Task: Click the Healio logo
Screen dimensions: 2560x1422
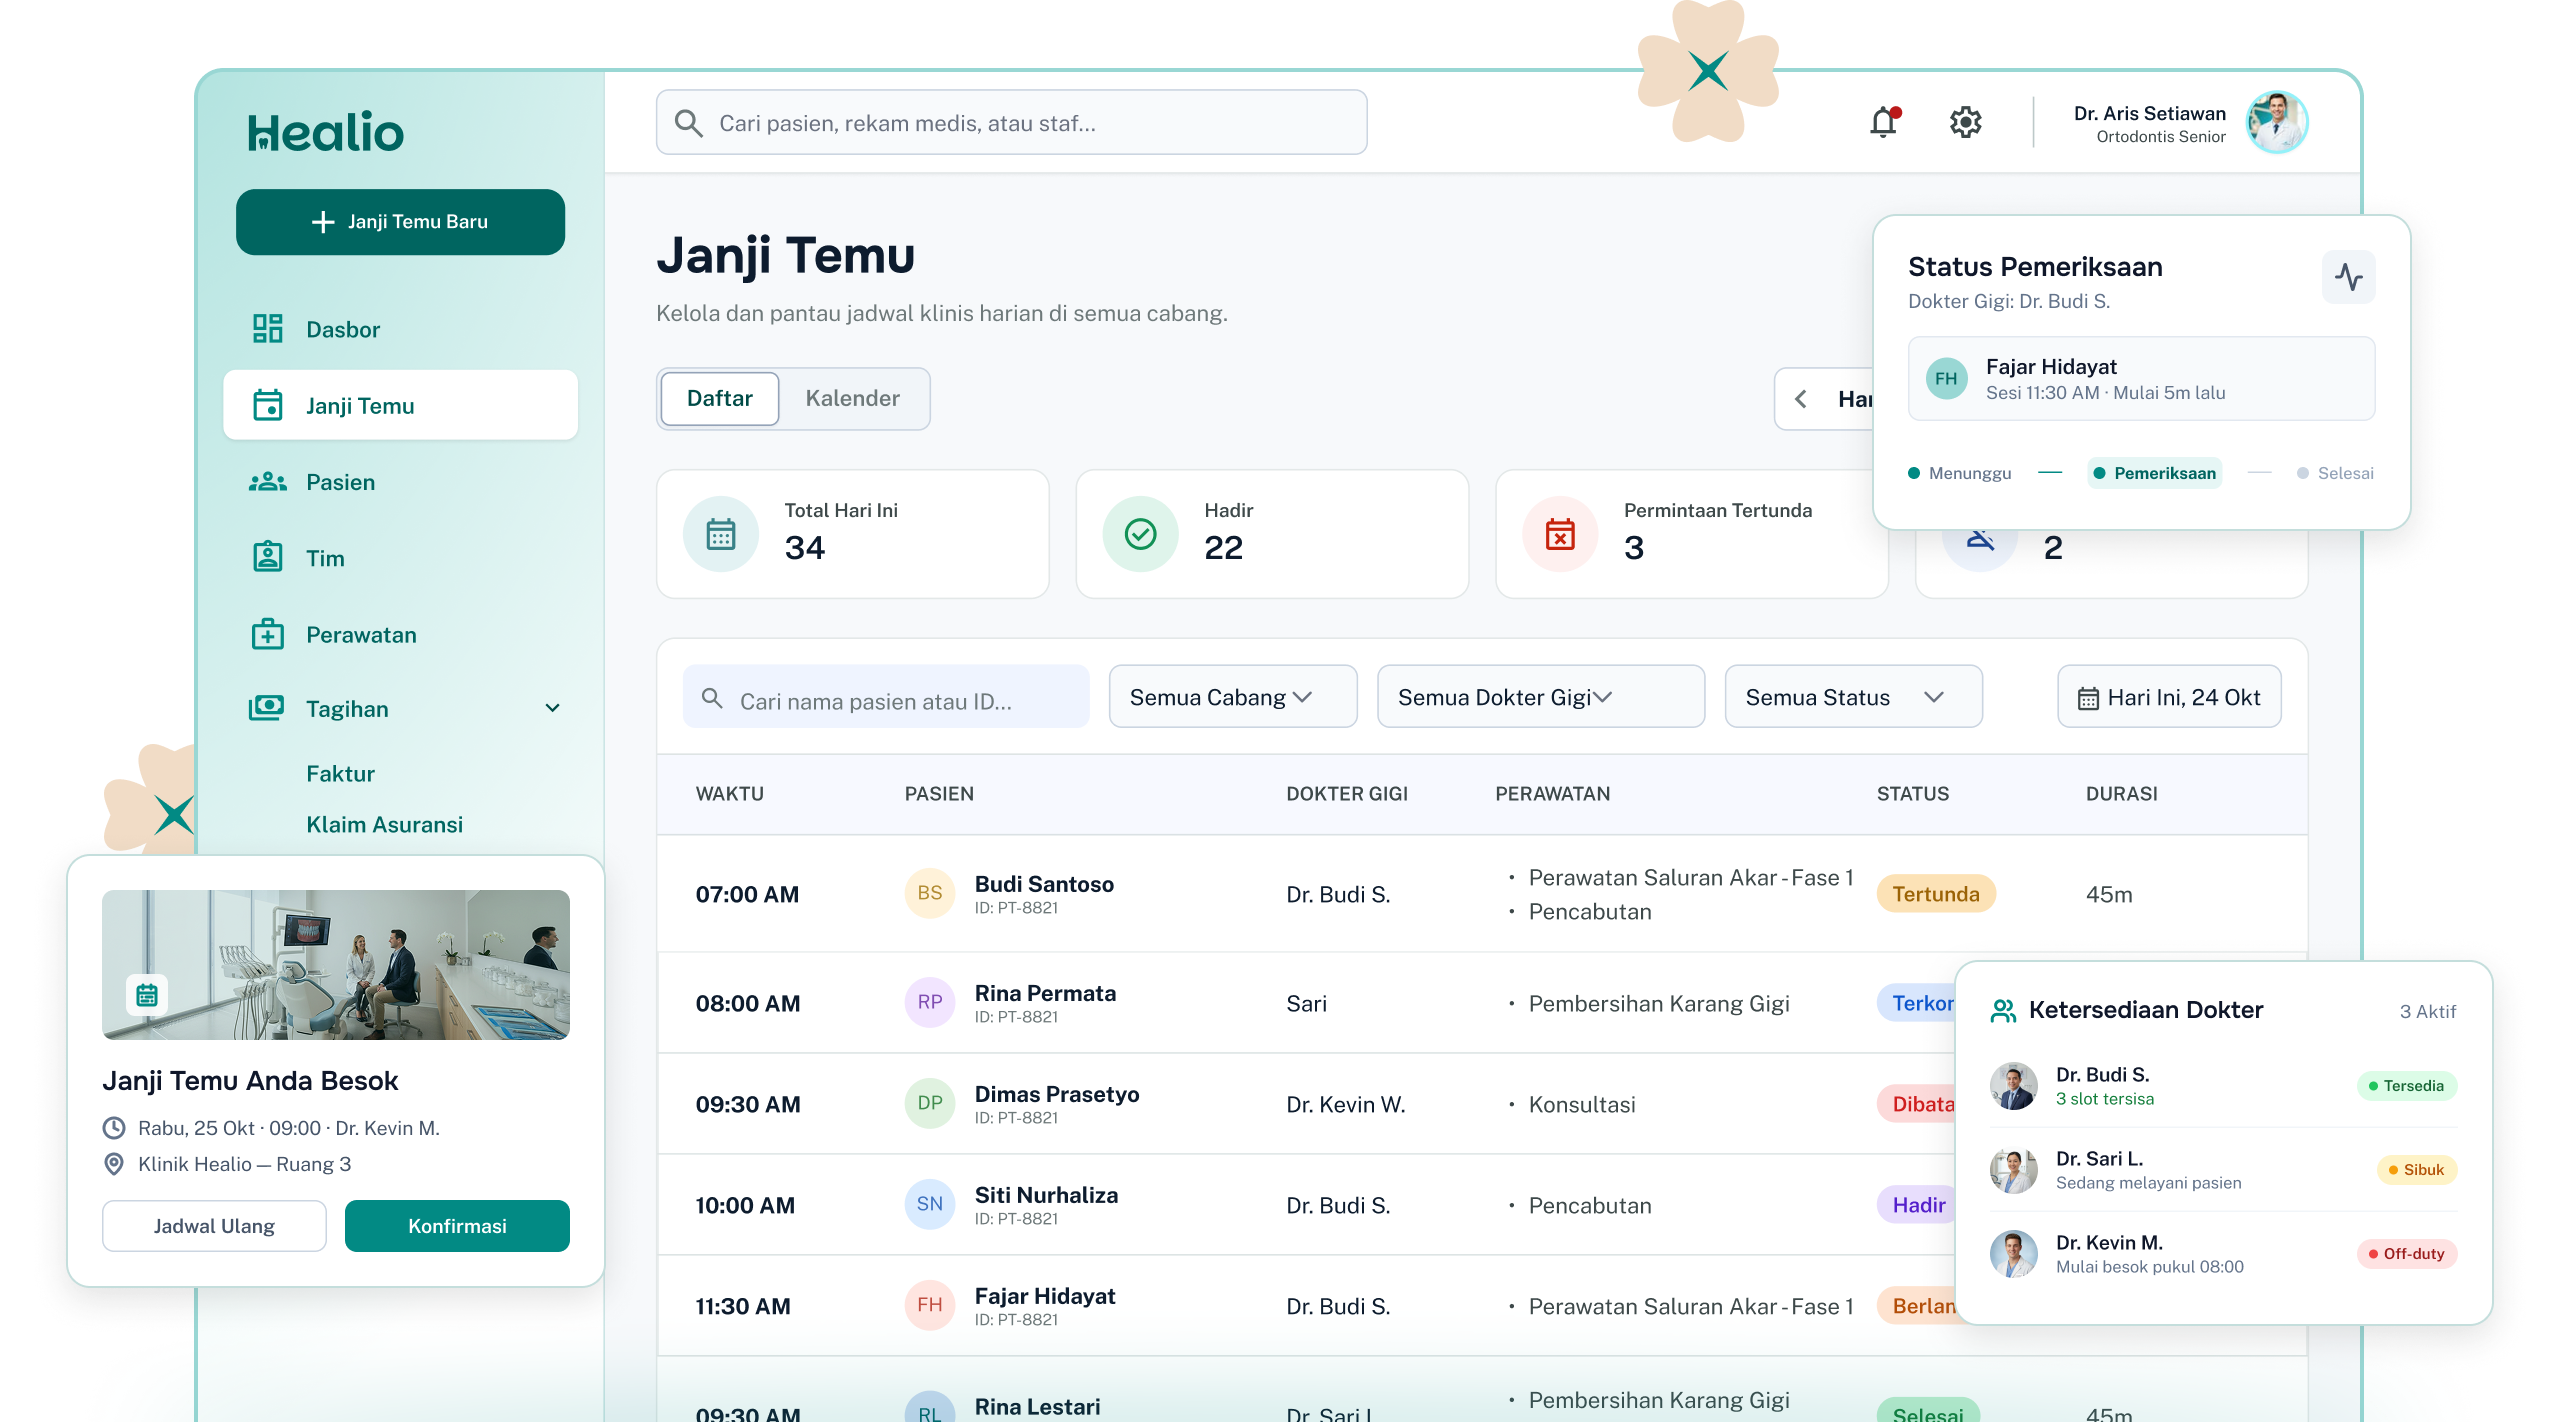Action: click(326, 131)
